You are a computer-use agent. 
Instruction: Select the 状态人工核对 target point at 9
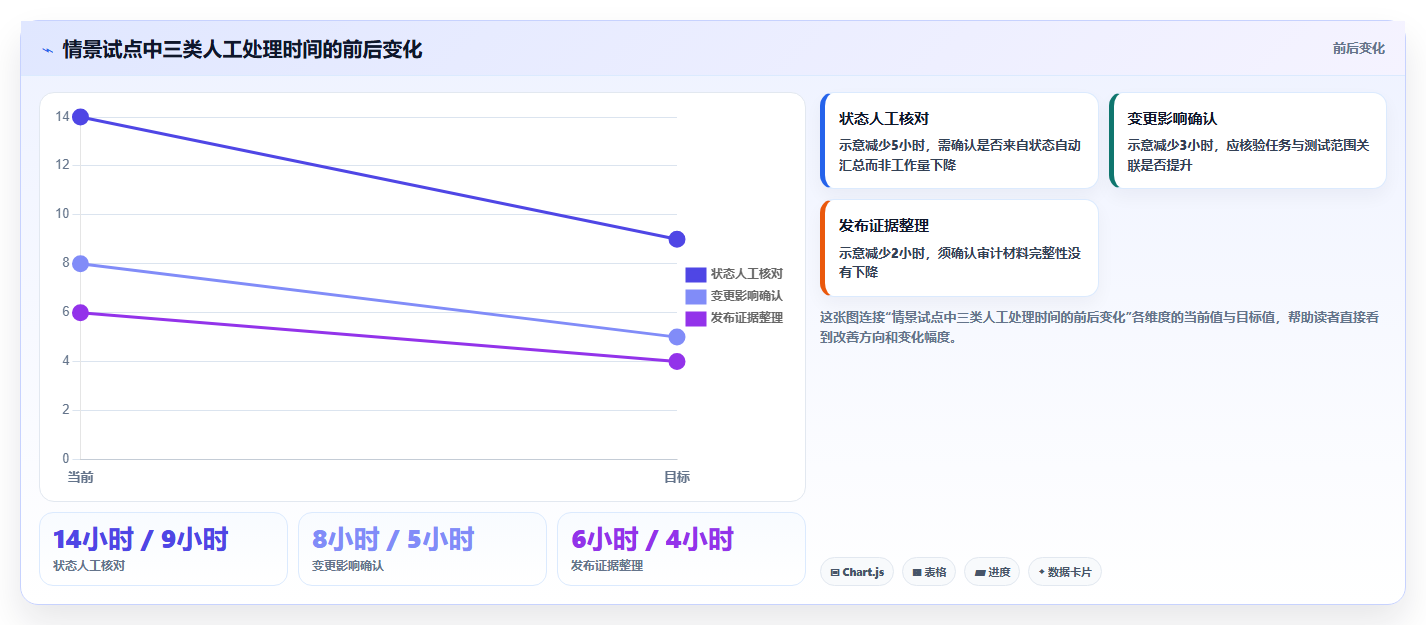(x=677, y=239)
